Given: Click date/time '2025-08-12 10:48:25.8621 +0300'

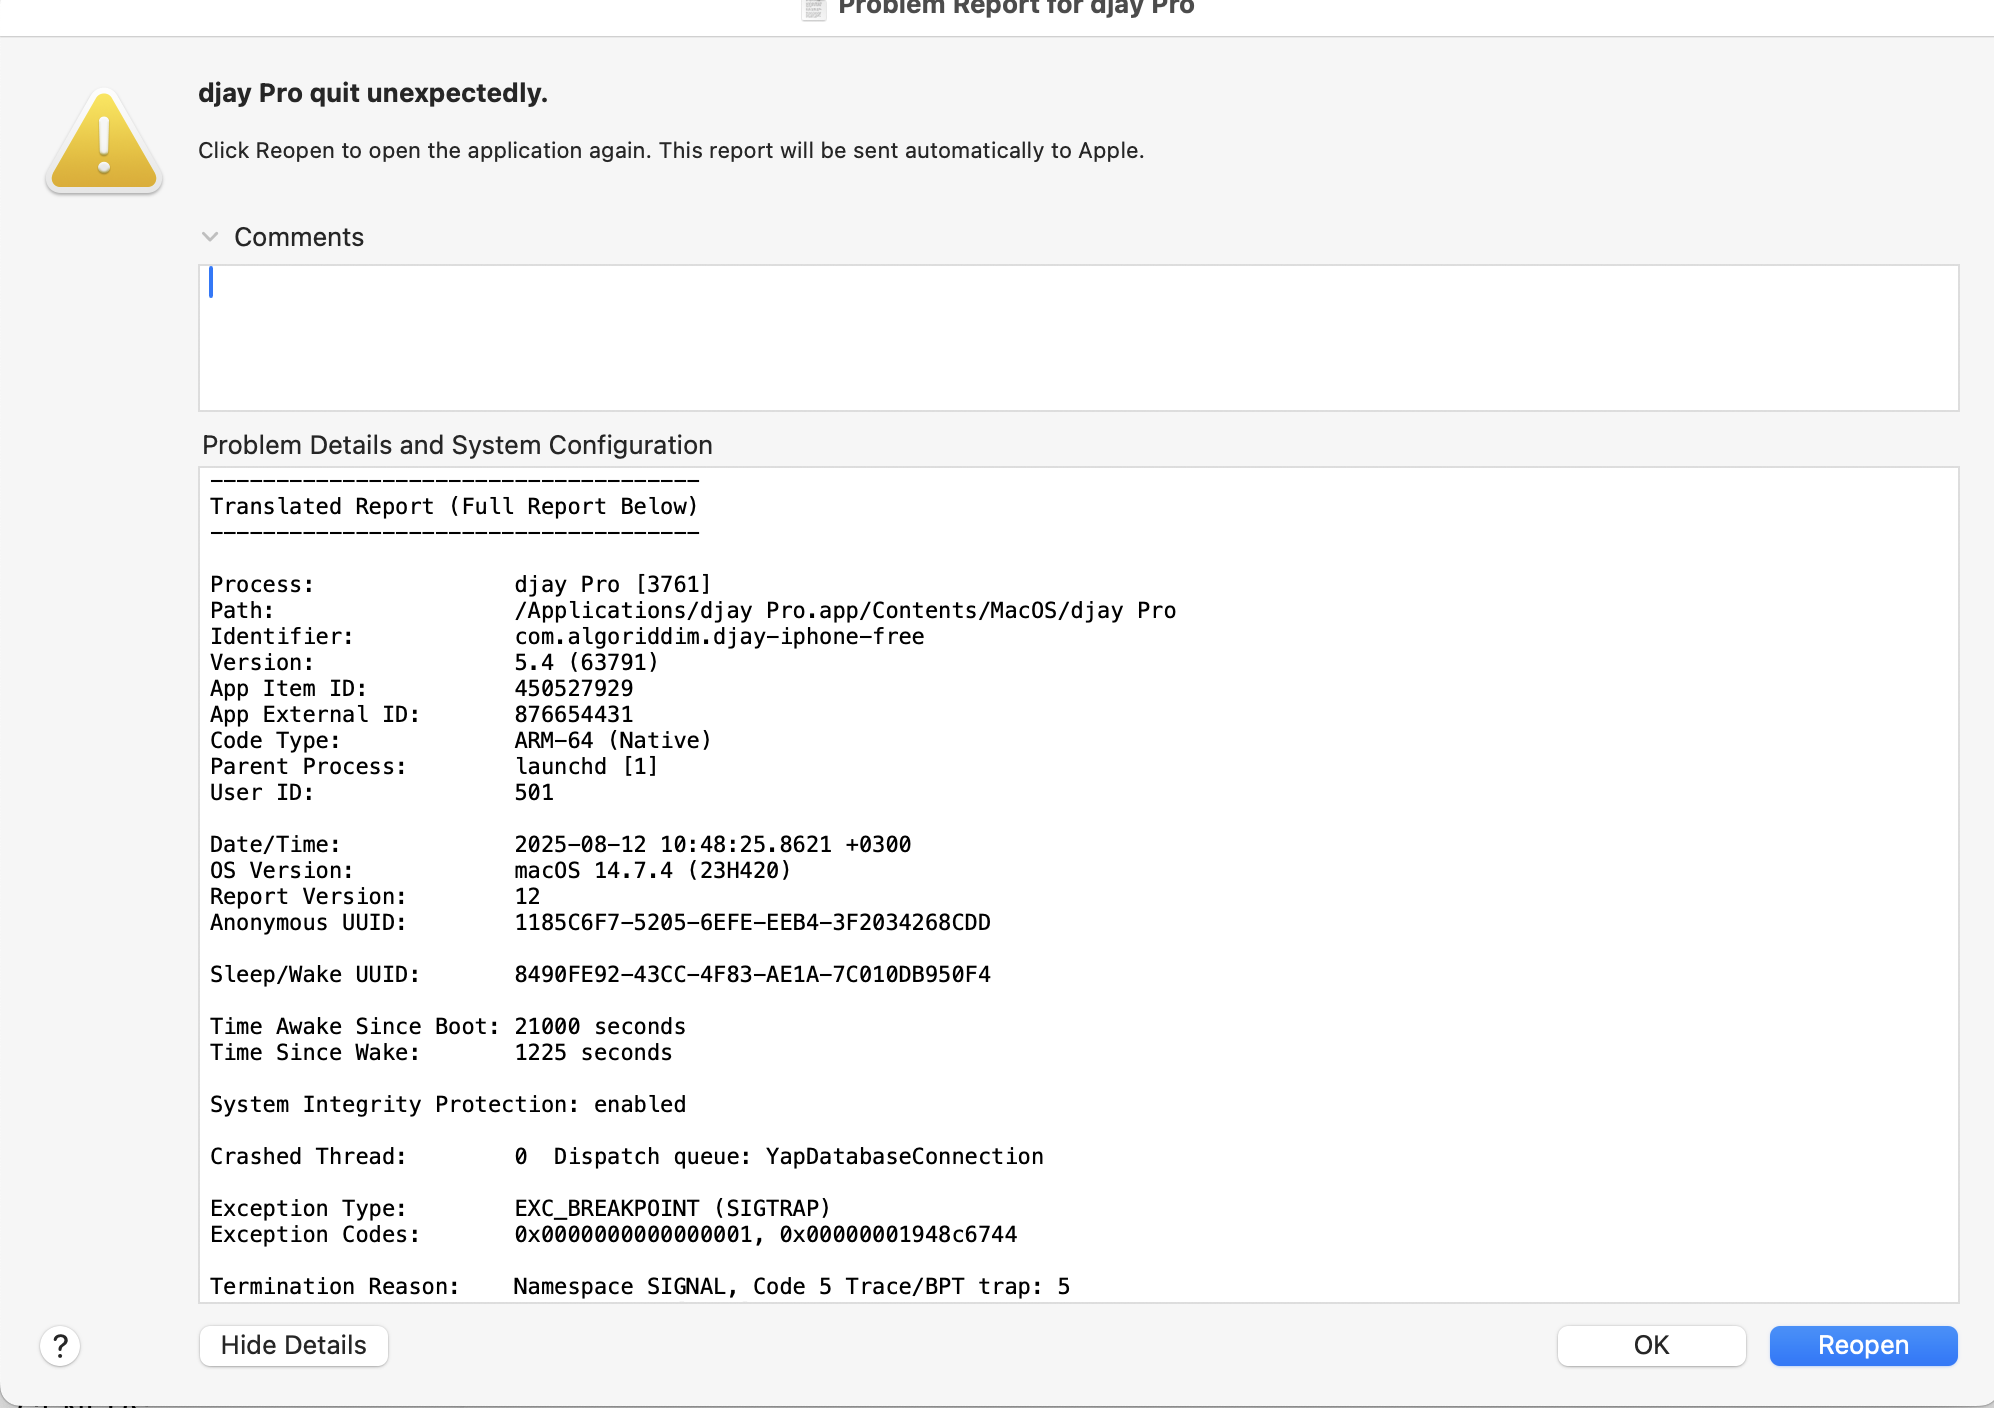Looking at the screenshot, I should coord(713,844).
